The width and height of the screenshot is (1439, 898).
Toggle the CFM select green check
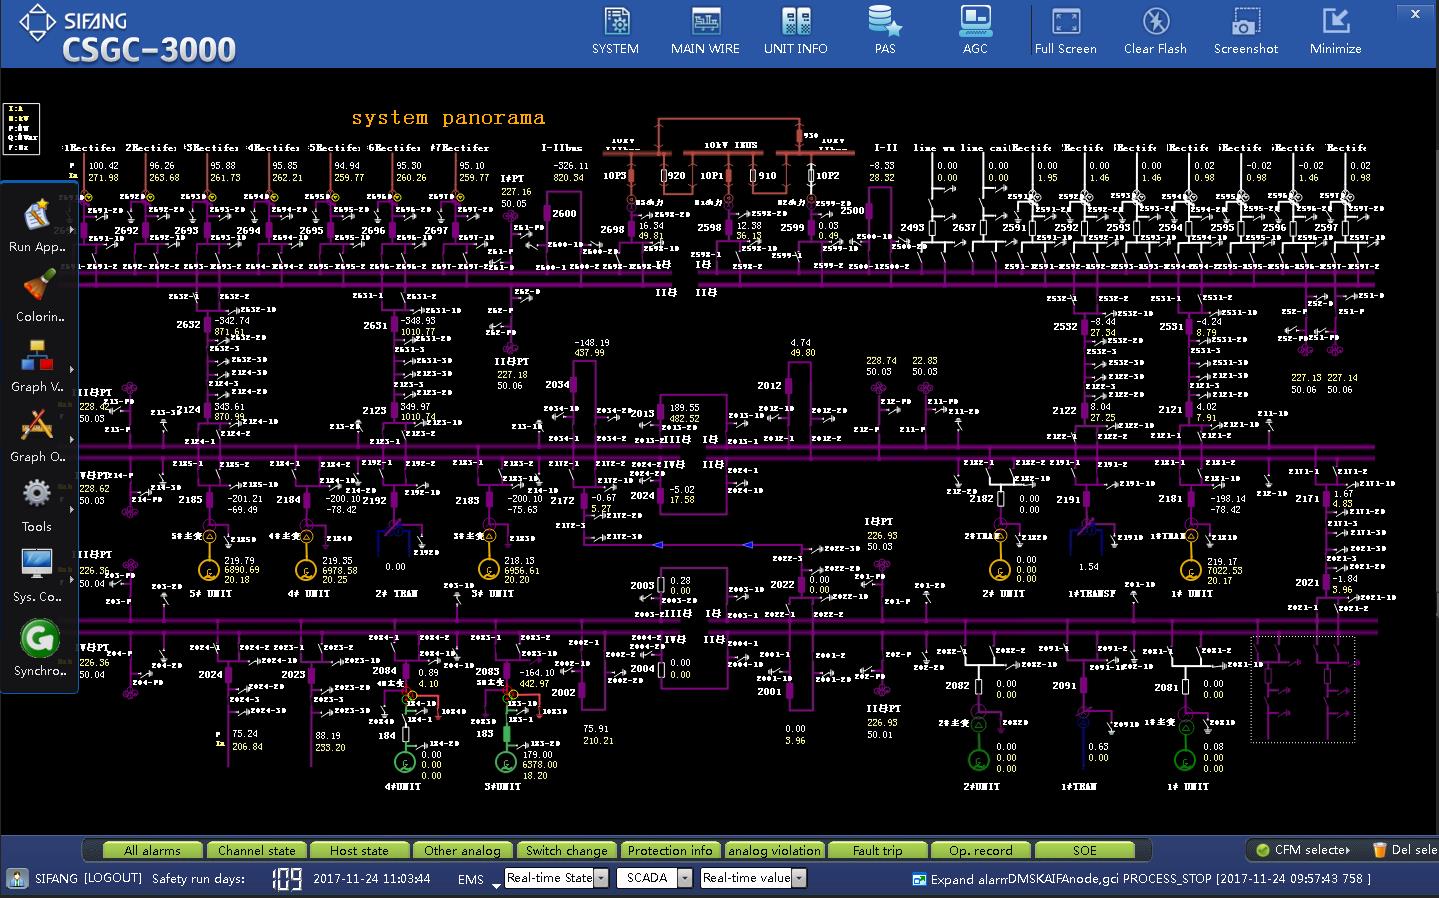[x=1264, y=850]
